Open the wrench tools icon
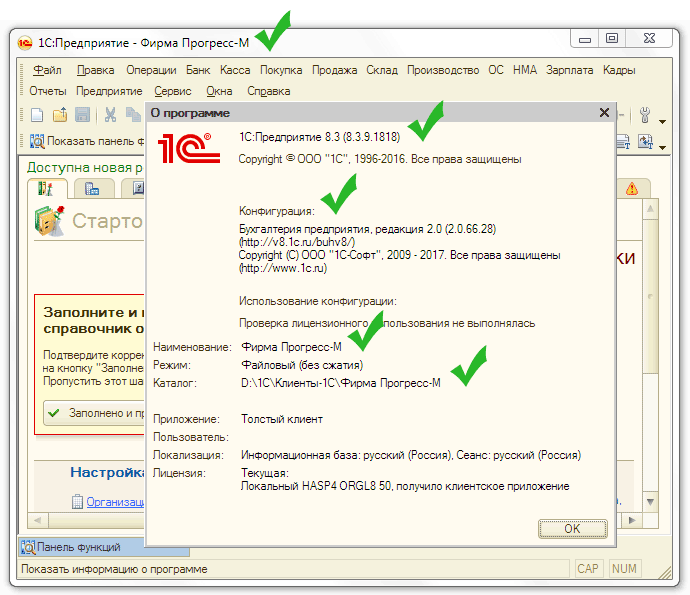 tap(645, 115)
